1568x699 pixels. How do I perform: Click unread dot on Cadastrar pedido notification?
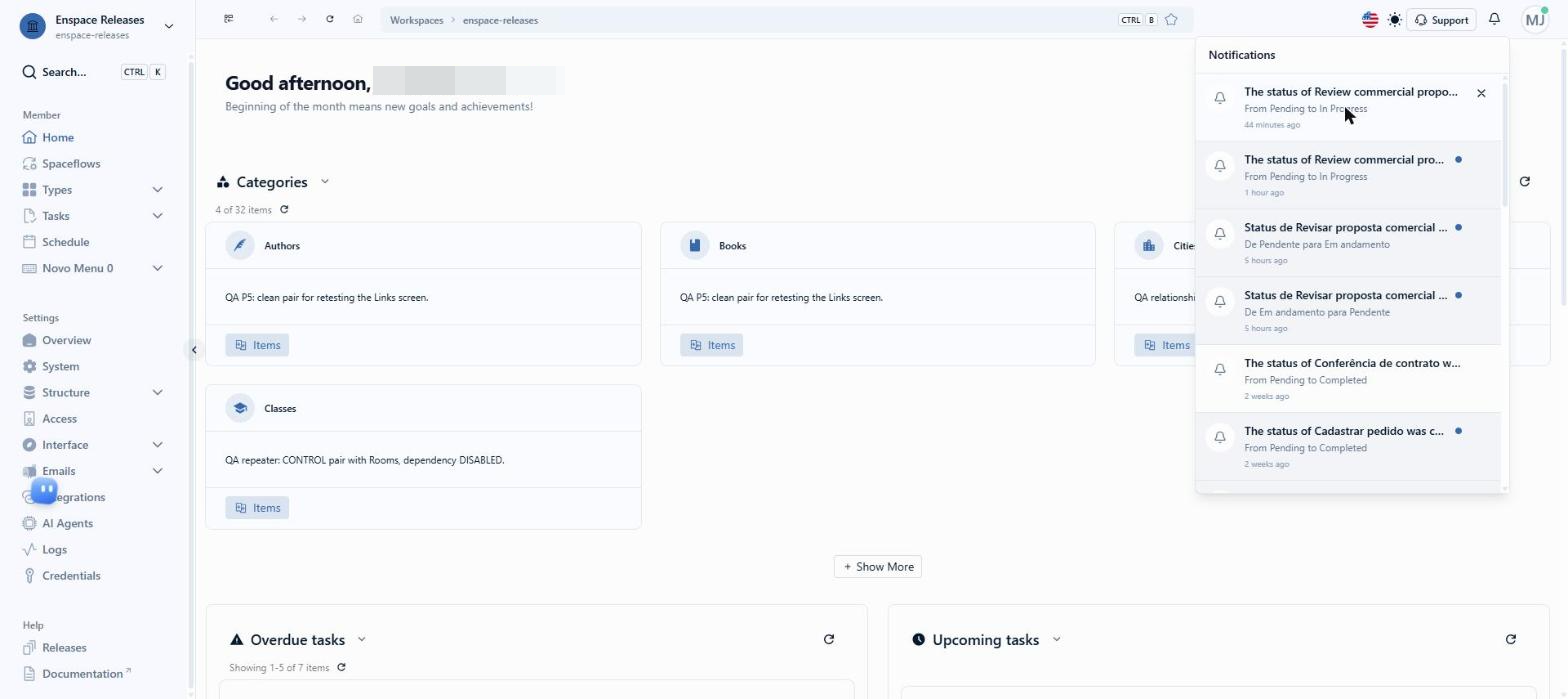(x=1458, y=431)
